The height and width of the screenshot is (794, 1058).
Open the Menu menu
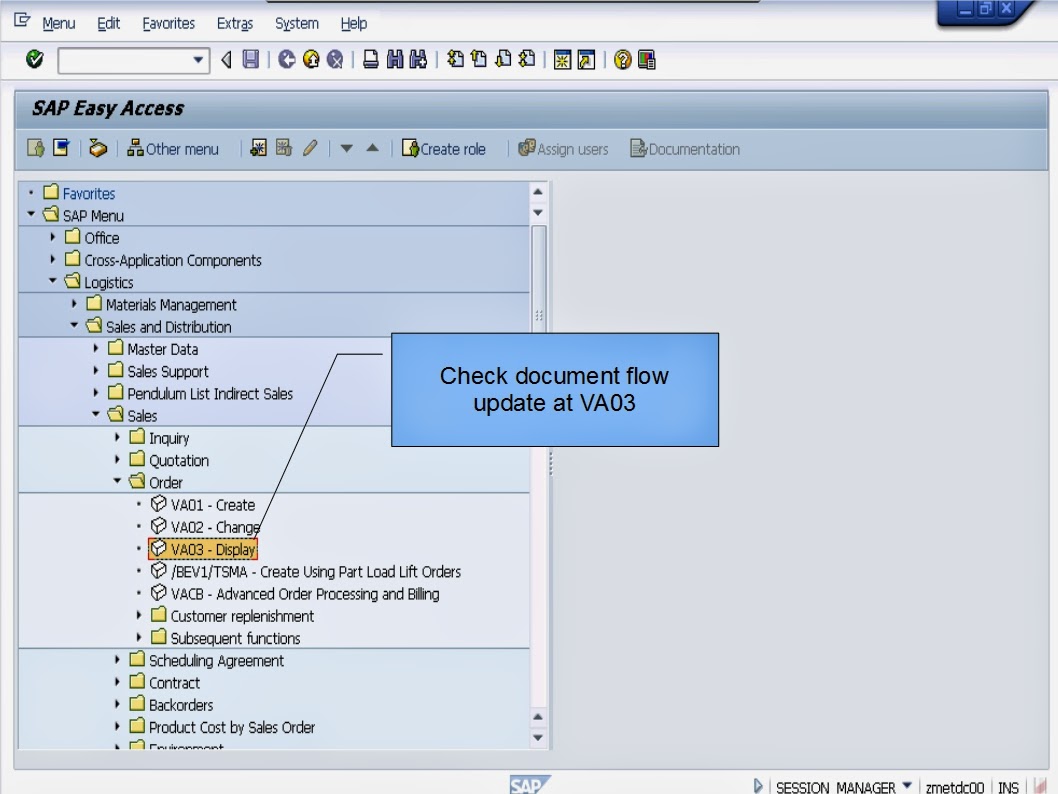(x=59, y=24)
